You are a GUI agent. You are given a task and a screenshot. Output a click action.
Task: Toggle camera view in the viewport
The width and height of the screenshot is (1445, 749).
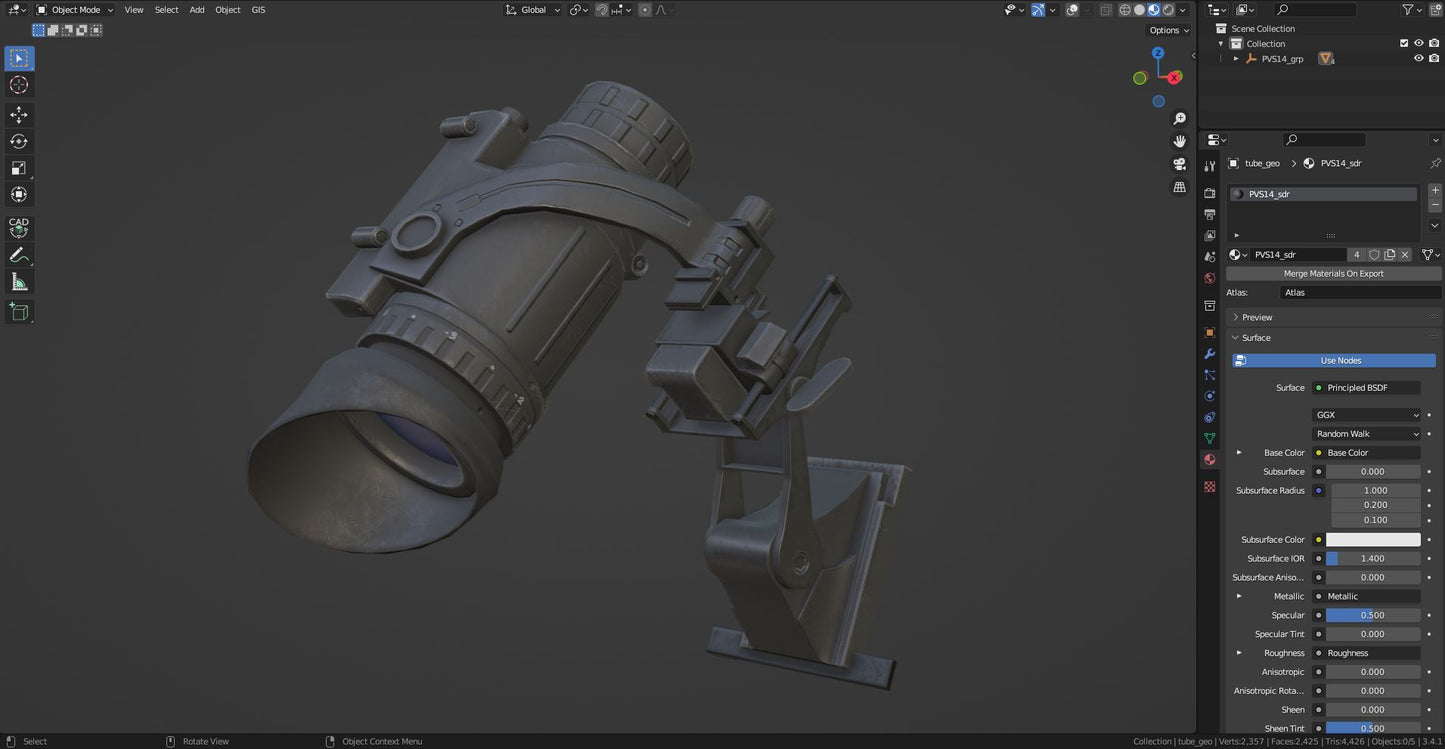pos(1180,164)
